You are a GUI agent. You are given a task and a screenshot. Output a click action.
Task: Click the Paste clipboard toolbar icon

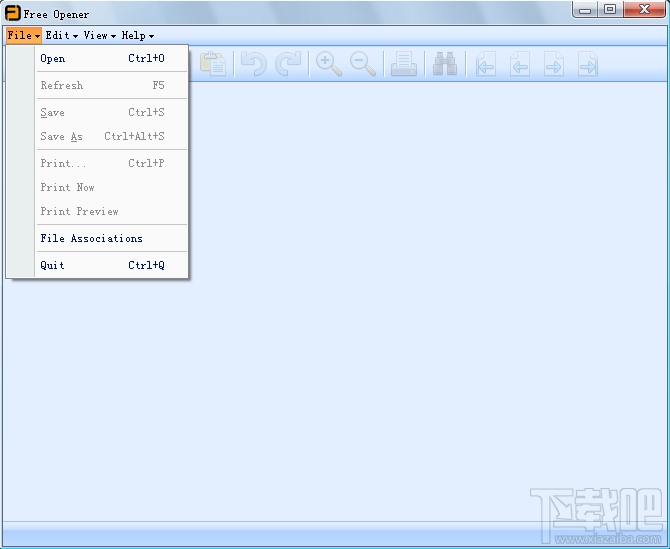213,64
